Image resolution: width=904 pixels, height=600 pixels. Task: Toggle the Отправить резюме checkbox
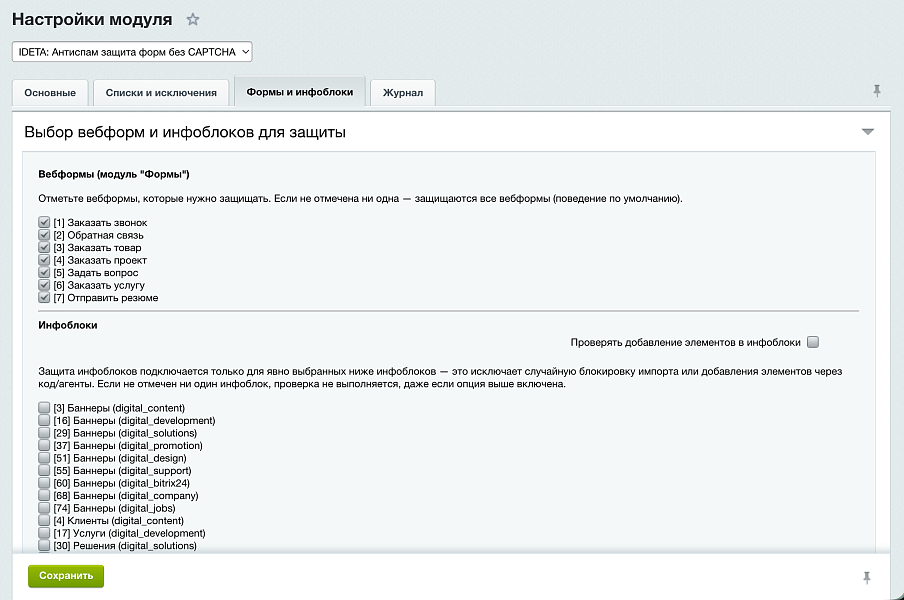click(x=44, y=297)
